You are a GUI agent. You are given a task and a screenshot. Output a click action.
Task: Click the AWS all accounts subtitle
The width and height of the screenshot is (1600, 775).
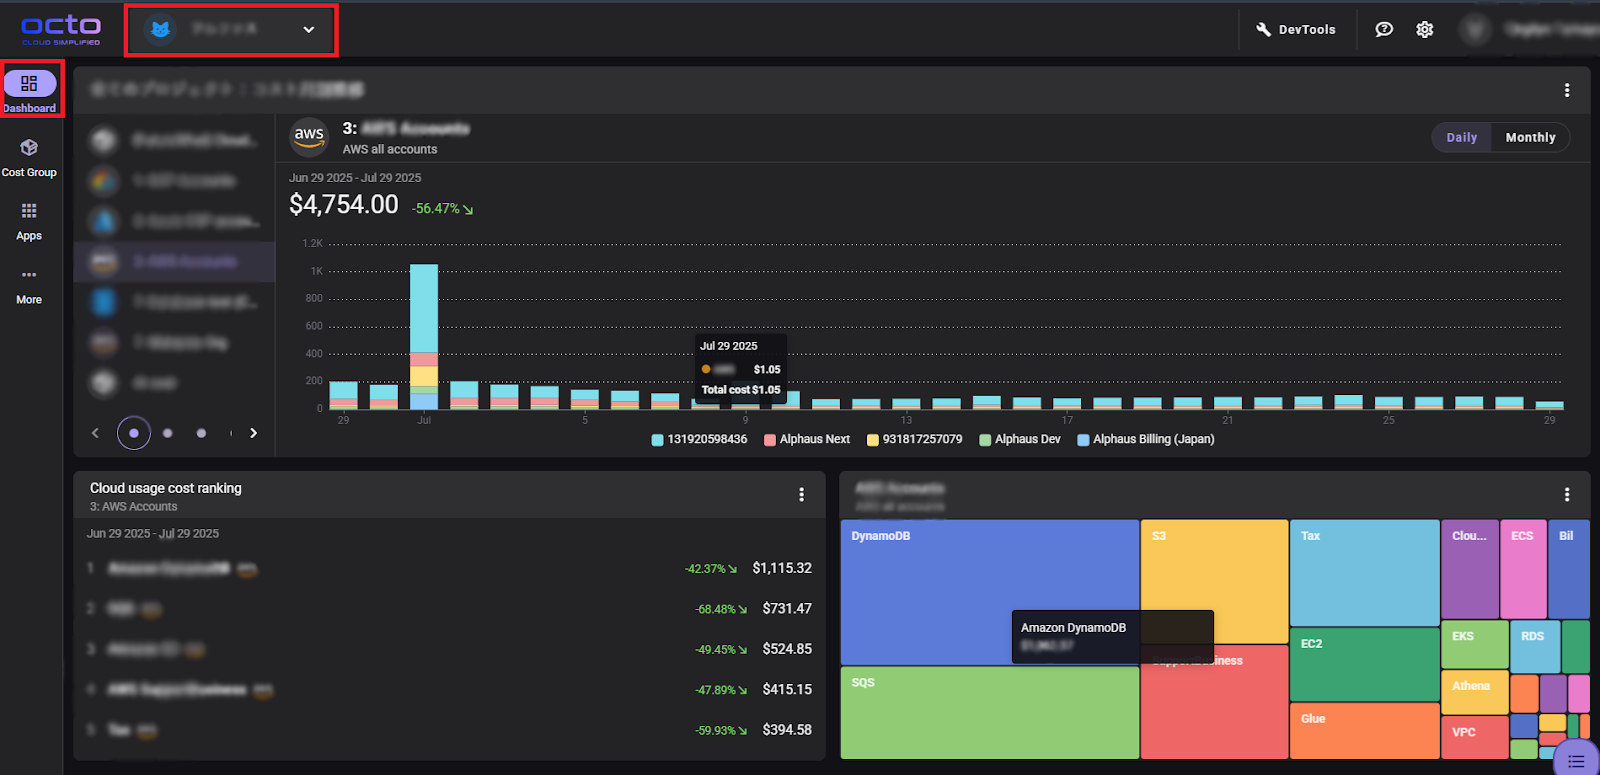390,149
